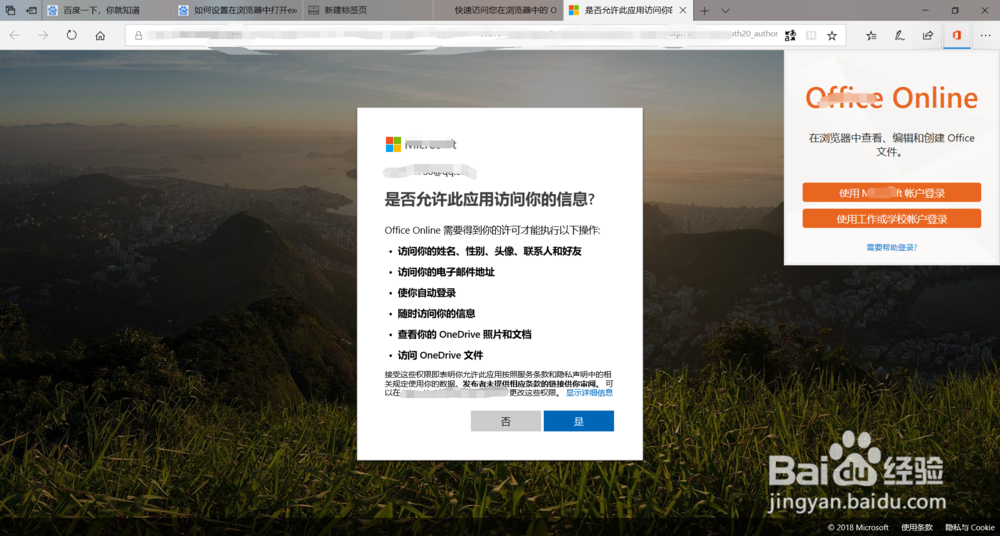Expand the tab preview chevron

725,10
